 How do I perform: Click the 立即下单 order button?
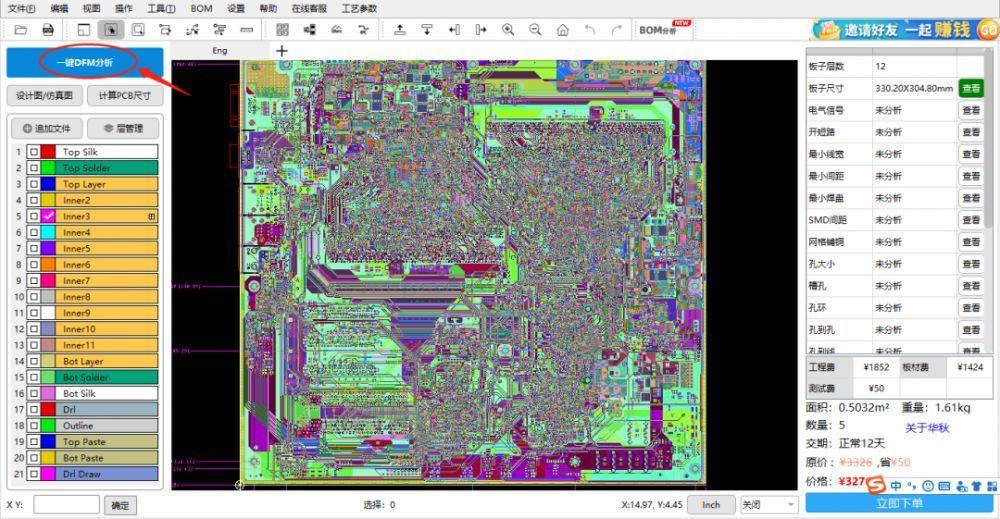pos(899,503)
